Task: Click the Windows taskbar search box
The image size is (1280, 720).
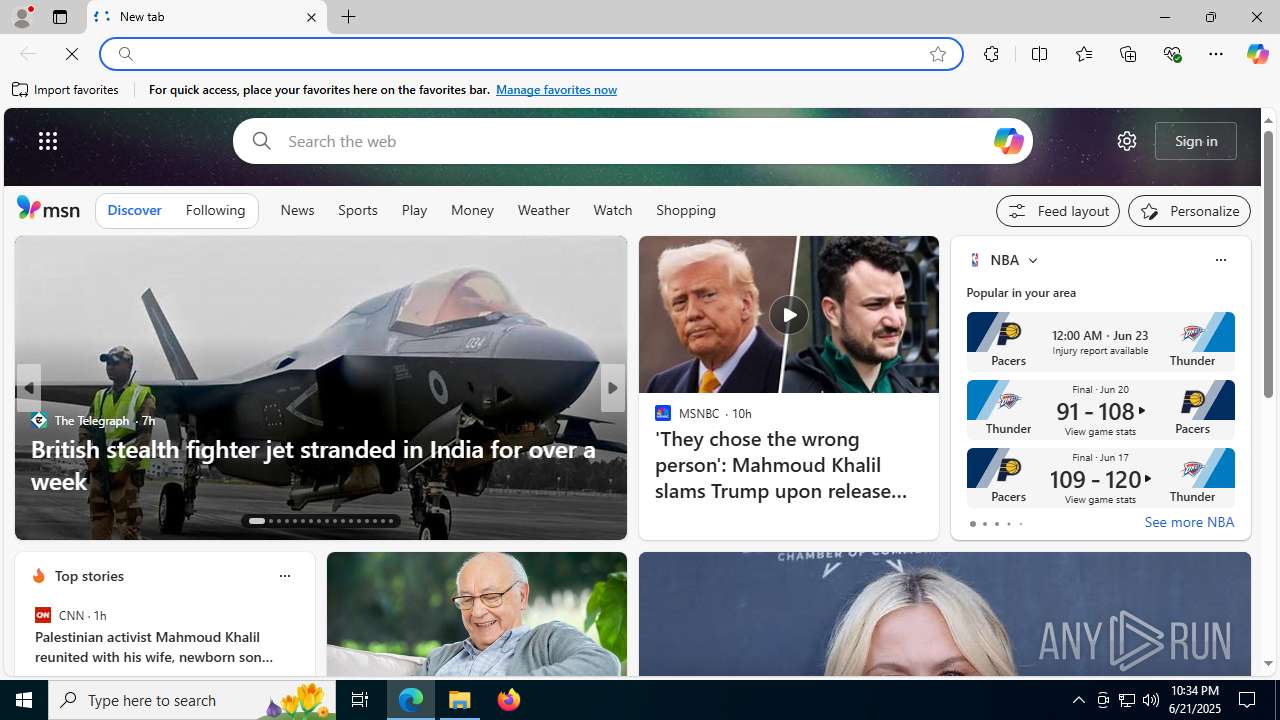Action: [x=190, y=700]
